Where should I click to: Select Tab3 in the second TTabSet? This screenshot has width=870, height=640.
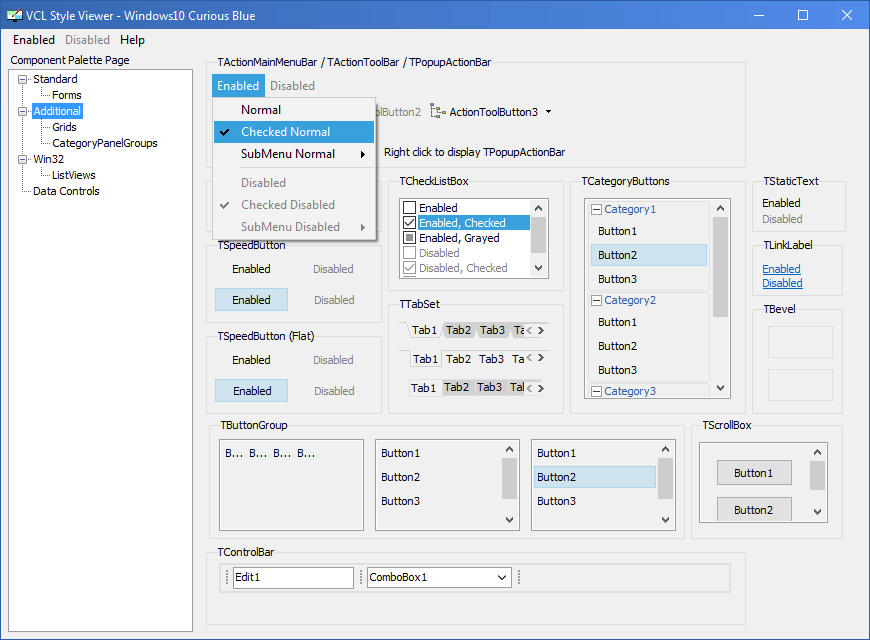pyautogui.click(x=491, y=359)
